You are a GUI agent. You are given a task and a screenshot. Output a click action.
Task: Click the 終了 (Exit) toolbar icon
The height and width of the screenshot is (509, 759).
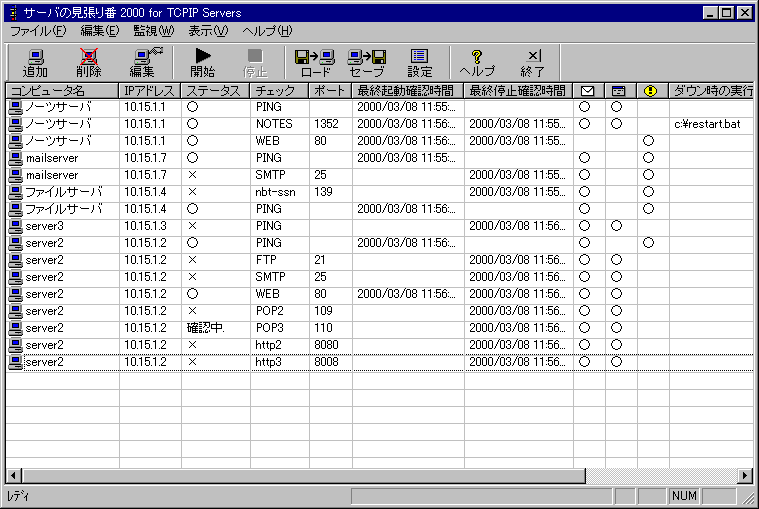coord(533,62)
